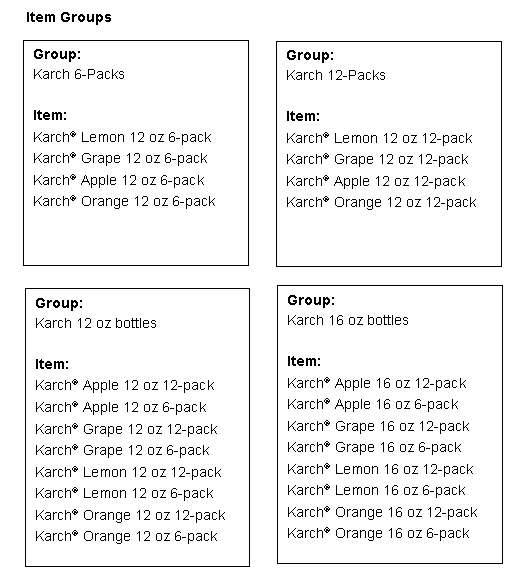
Task: Click Karch Apple 12 oz 12-pack in 12-Packs group
Action: (376, 182)
